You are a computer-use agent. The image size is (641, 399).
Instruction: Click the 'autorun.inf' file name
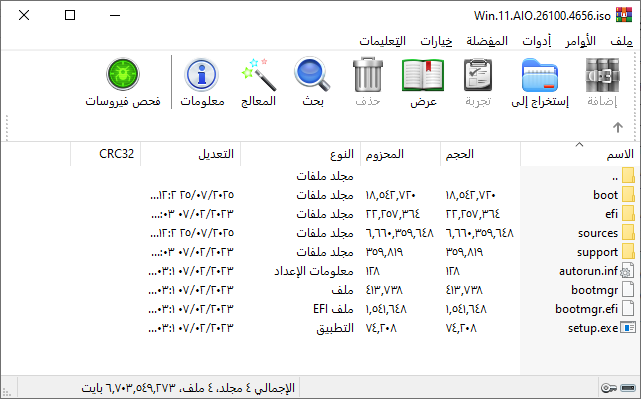click(588, 271)
